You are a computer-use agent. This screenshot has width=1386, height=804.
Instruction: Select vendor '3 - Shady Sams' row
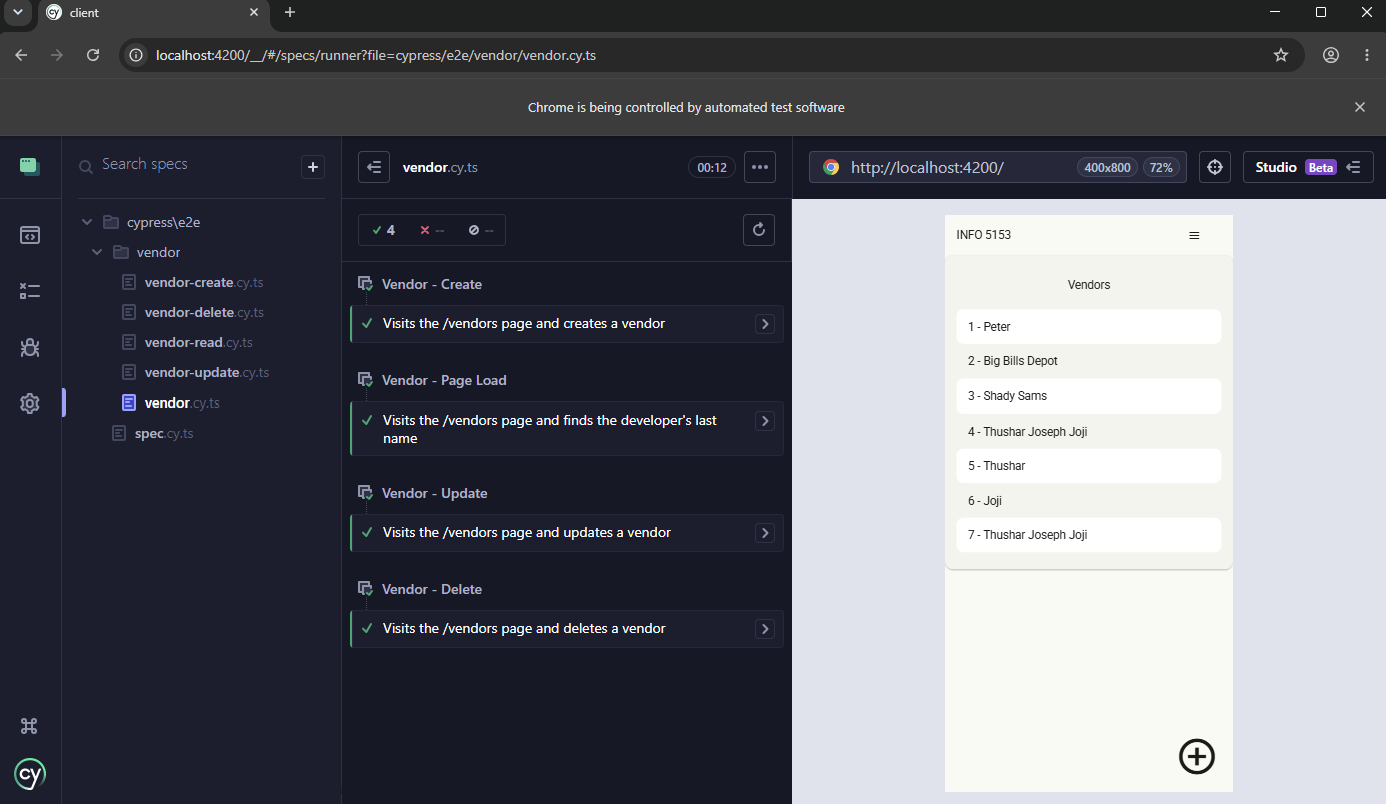tap(1089, 396)
